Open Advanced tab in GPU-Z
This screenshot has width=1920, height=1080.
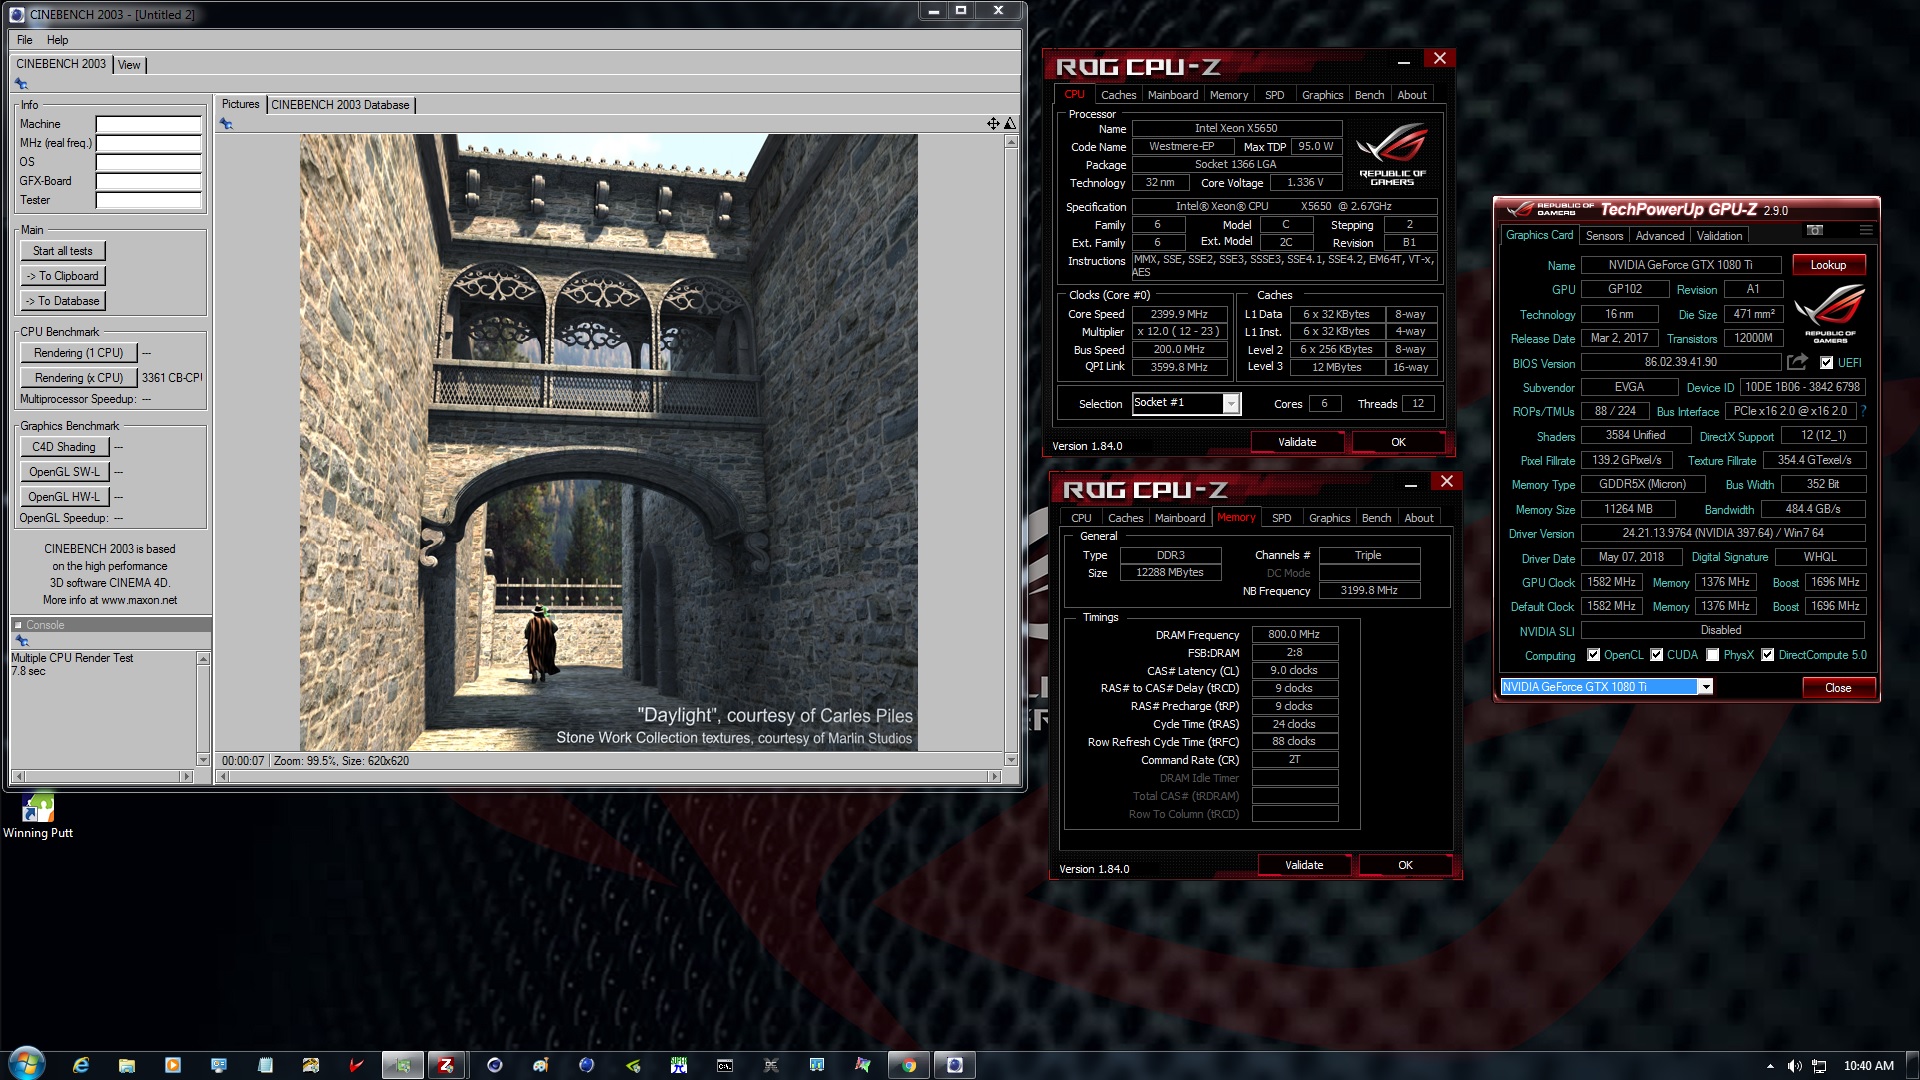[x=1659, y=236]
